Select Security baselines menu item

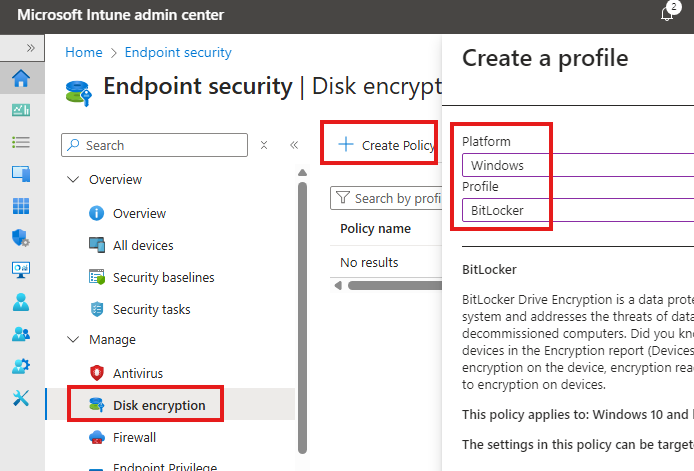(163, 277)
